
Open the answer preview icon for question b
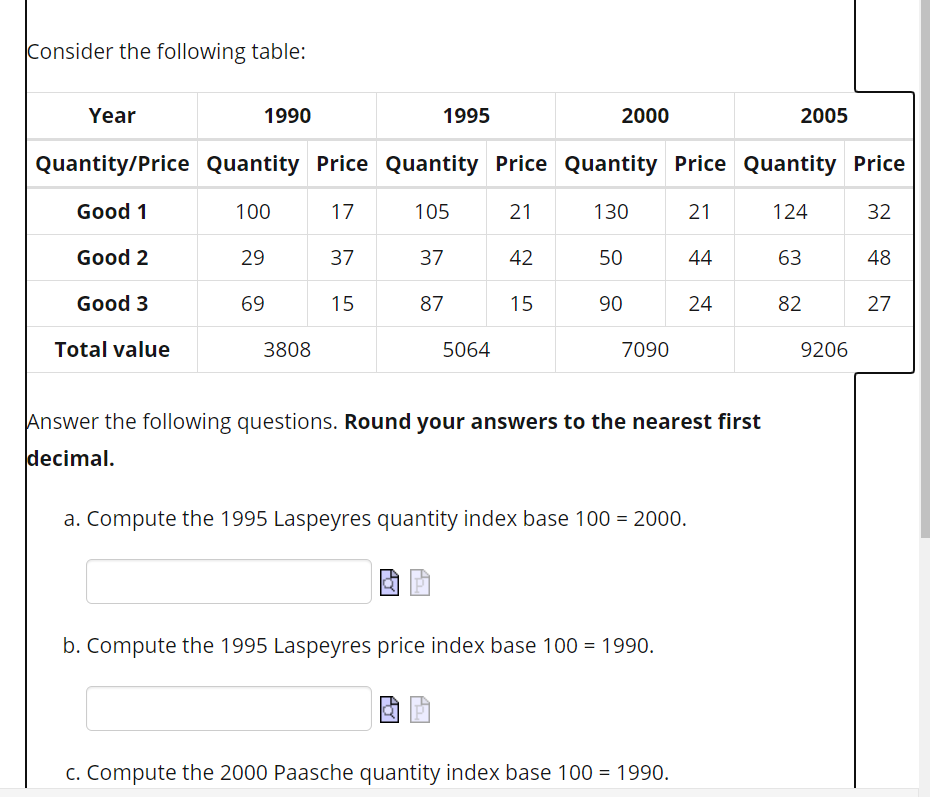tap(389, 709)
